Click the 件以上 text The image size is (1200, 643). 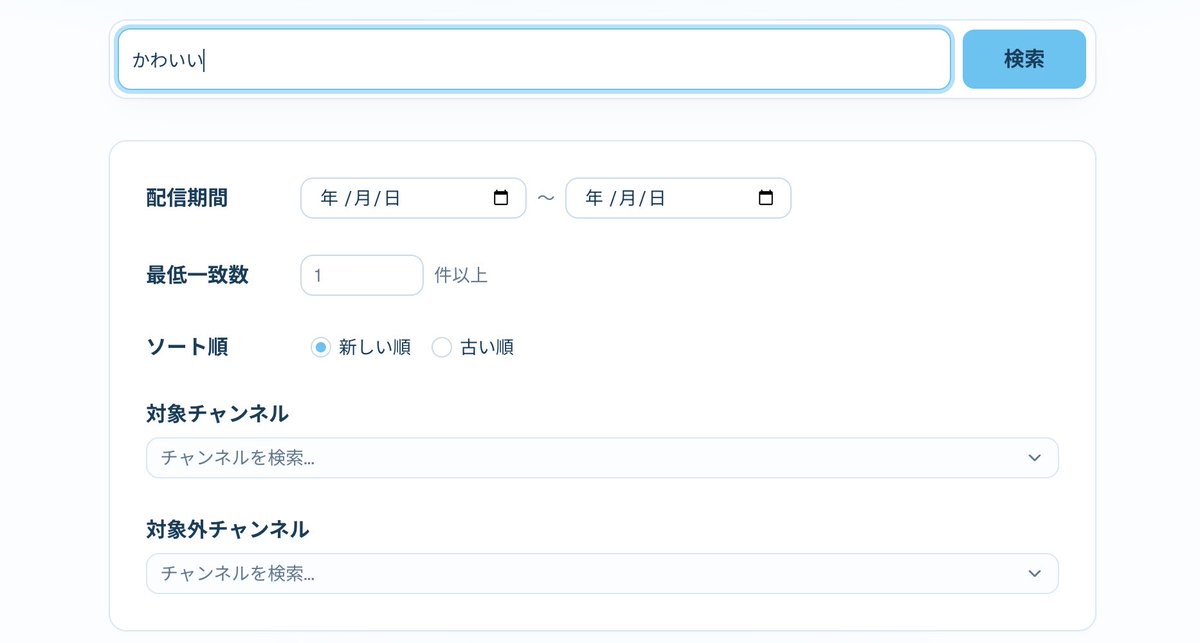(461, 275)
